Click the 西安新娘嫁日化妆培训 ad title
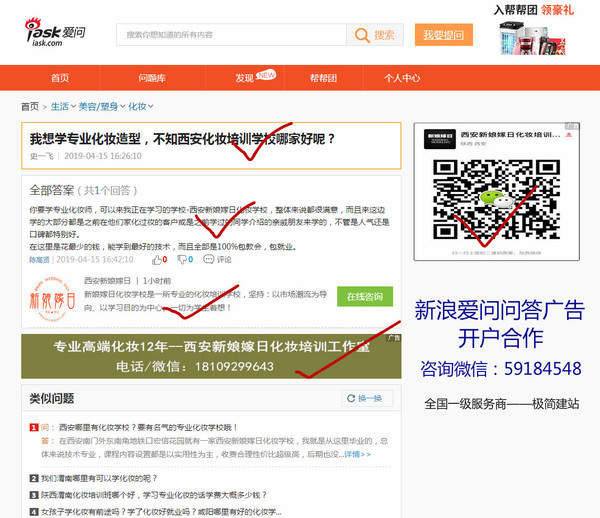 click(510, 135)
